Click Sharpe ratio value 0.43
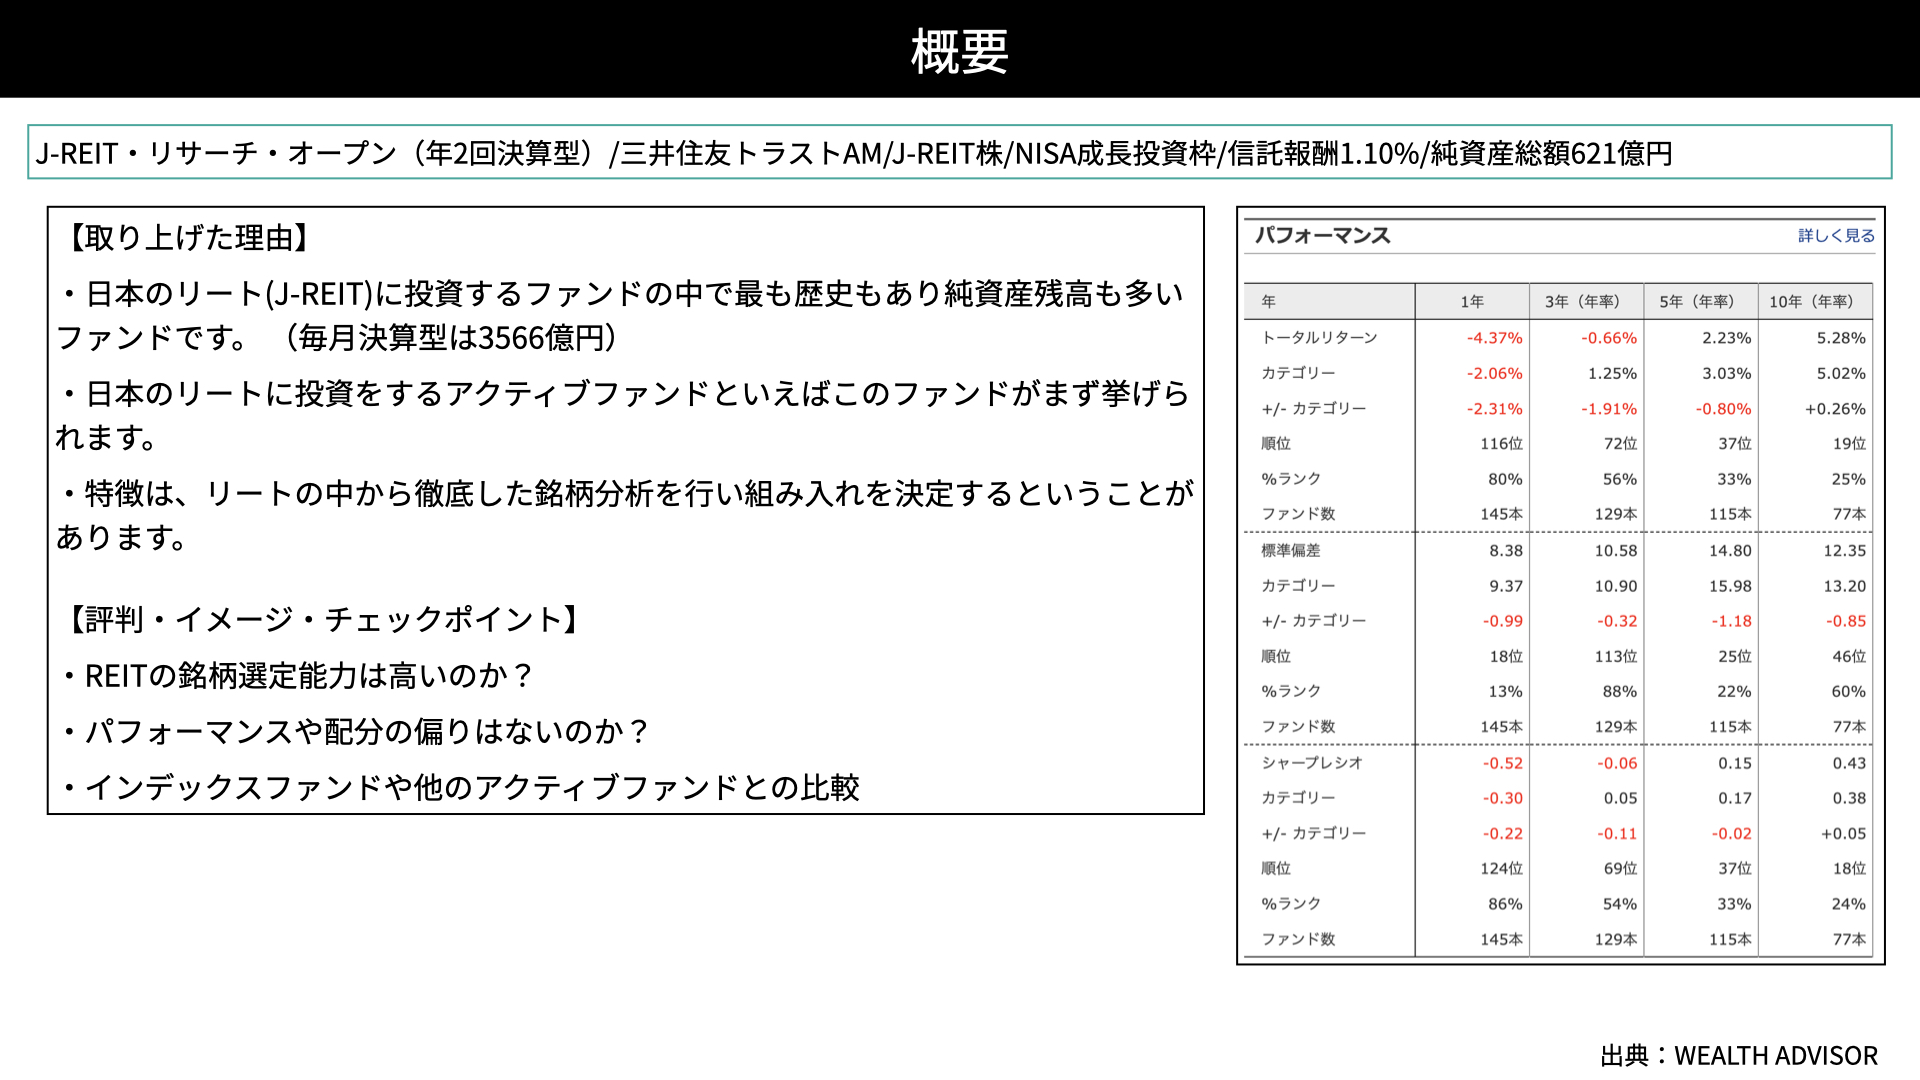Image resolution: width=1920 pixels, height=1080 pixels. click(1849, 763)
